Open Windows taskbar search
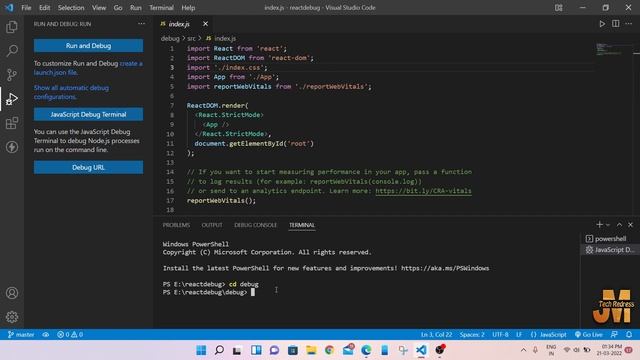This screenshot has width=640, height=360. (x=219, y=350)
